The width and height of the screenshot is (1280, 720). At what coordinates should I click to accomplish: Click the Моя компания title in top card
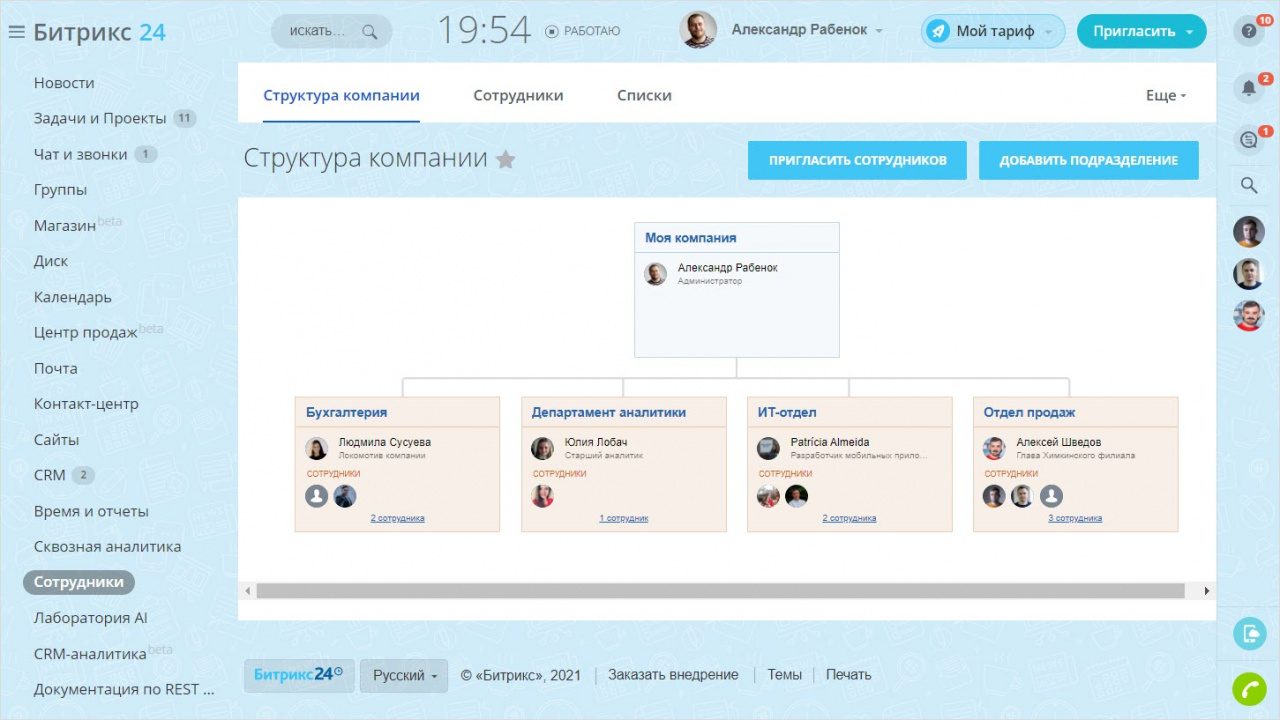click(690, 238)
